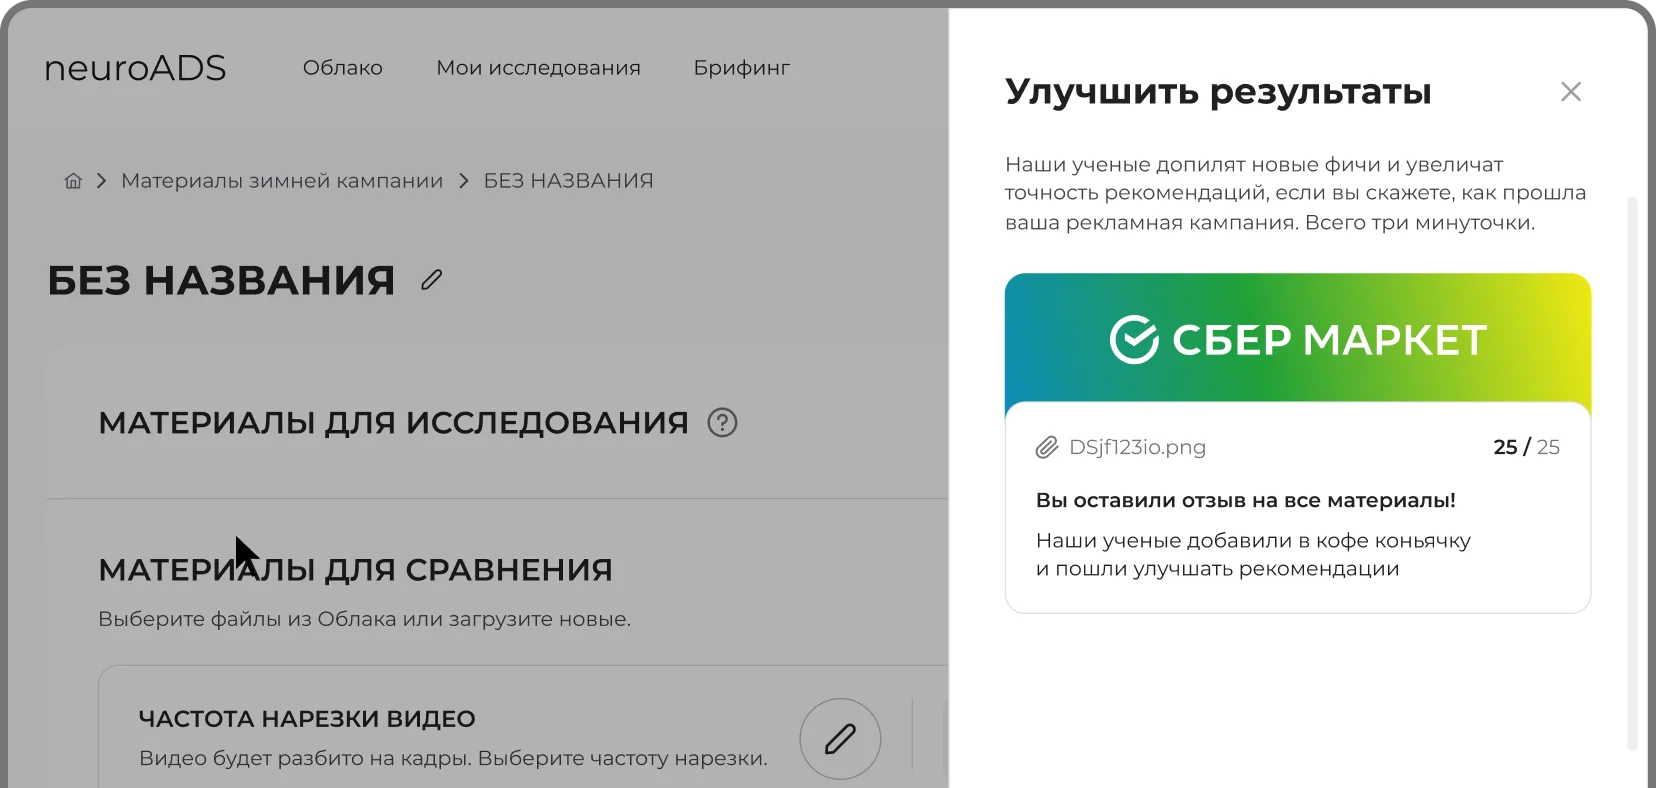Click the DSjf123io.png file name
The height and width of the screenshot is (788, 1656).
pyautogui.click(x=1137, y=447)
